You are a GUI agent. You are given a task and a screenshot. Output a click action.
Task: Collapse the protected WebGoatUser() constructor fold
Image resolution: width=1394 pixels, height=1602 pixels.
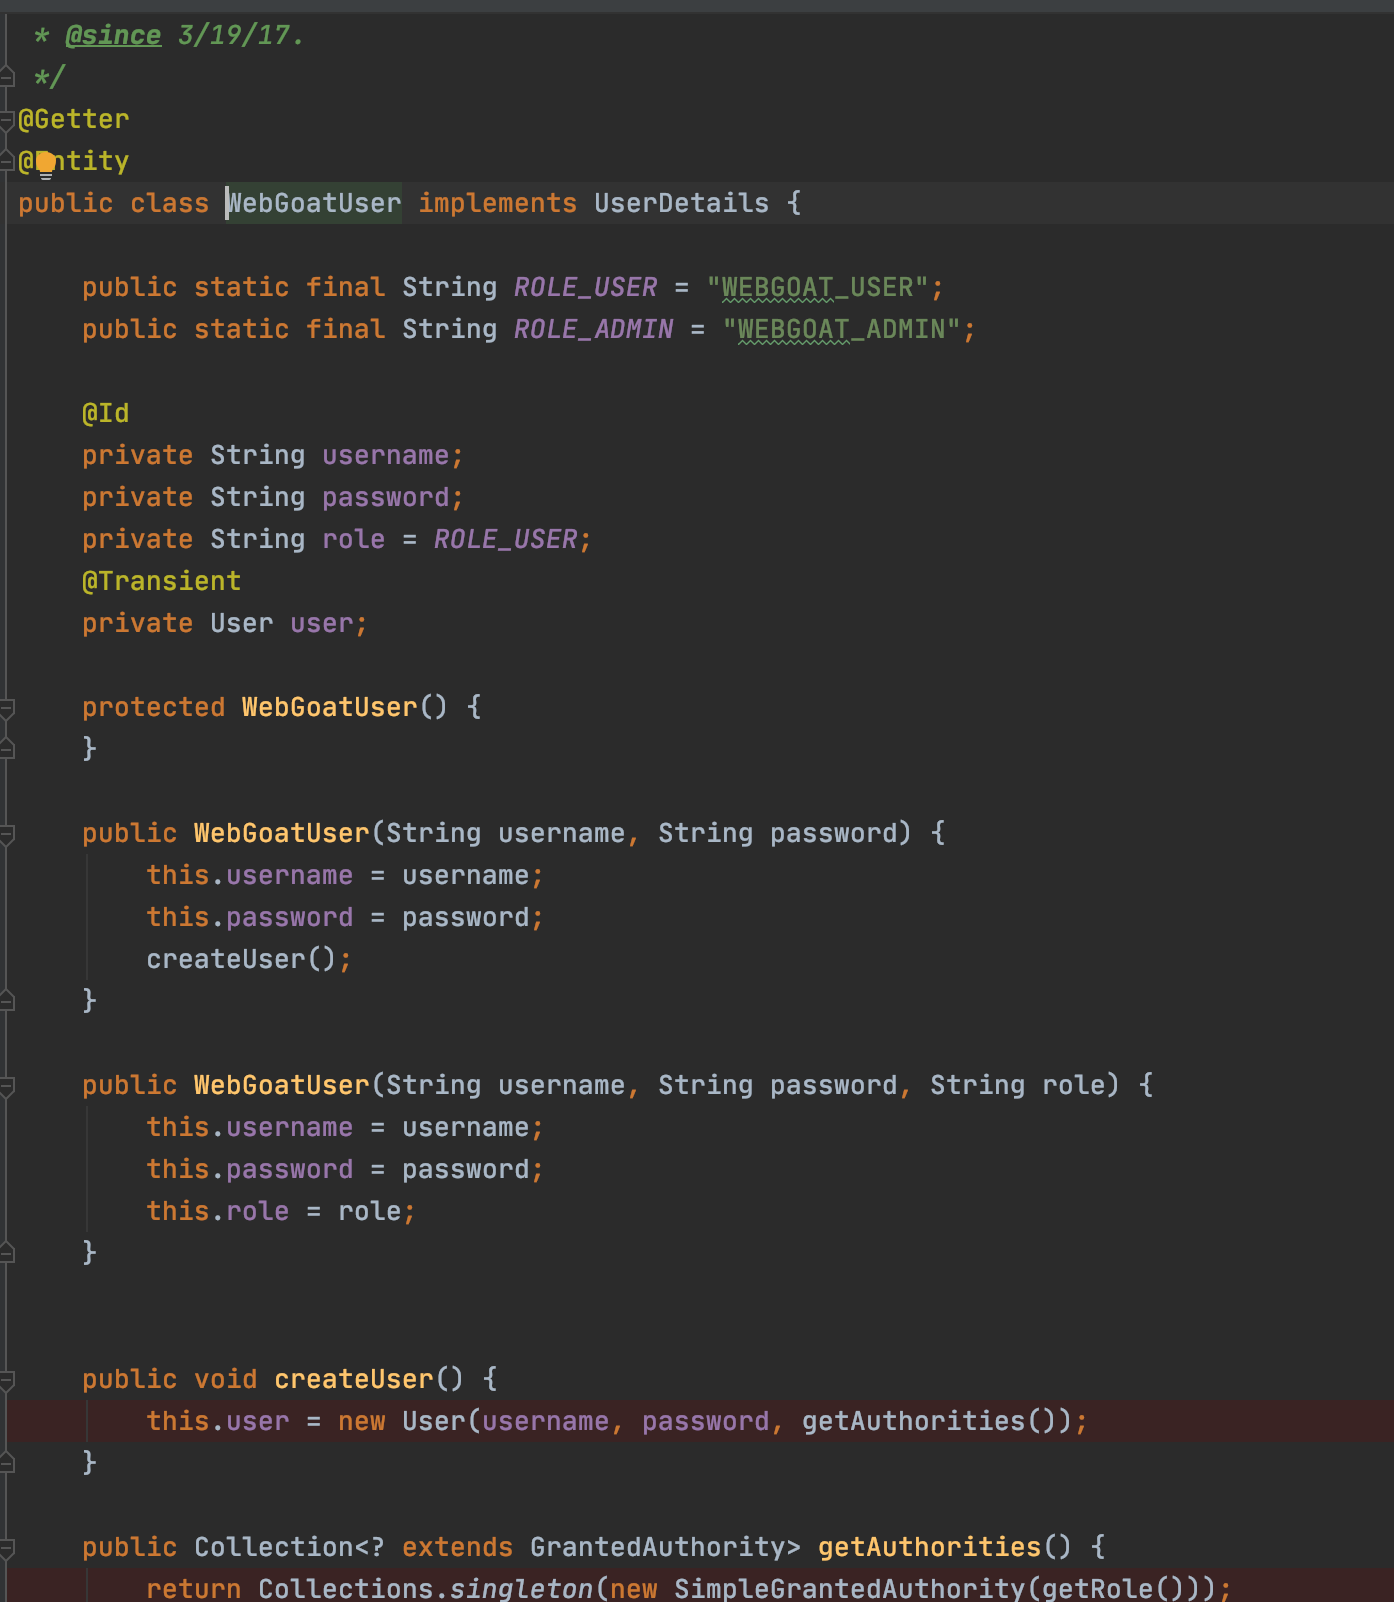click(7, 708)
